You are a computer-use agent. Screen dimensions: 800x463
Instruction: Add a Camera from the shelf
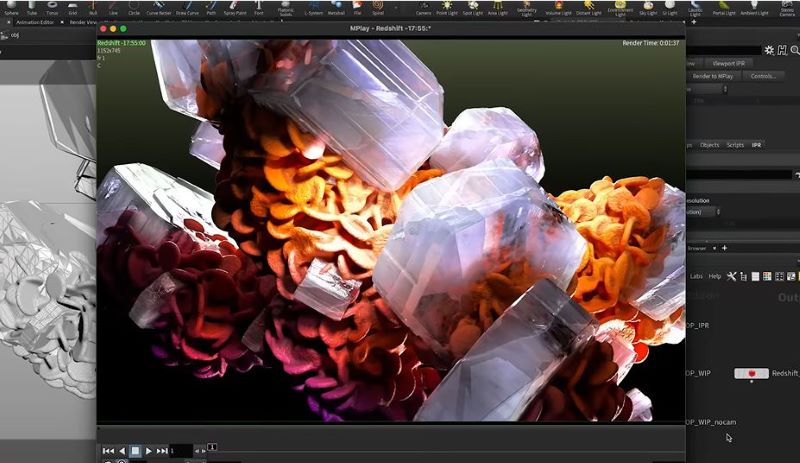point(423,8)
